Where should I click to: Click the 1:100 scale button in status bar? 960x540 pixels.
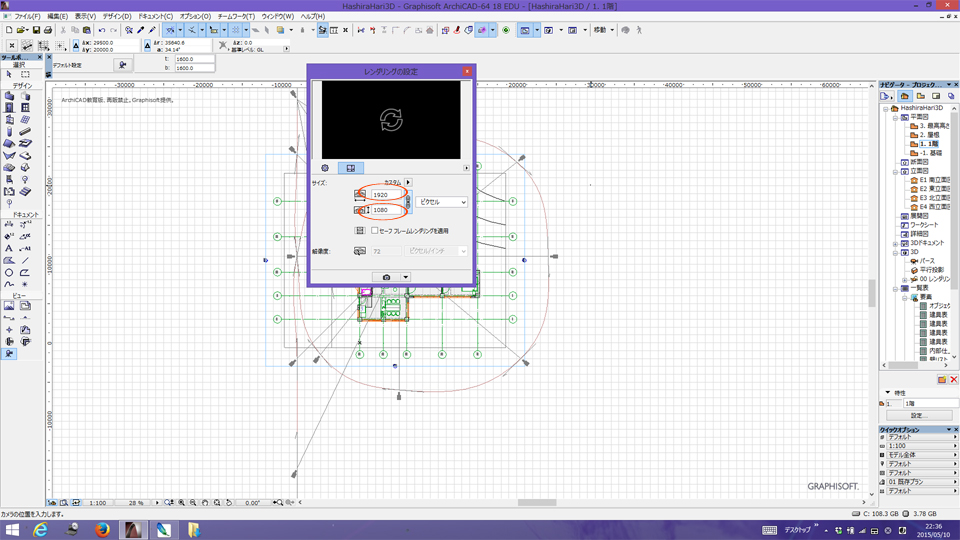(x=98, y=503)
